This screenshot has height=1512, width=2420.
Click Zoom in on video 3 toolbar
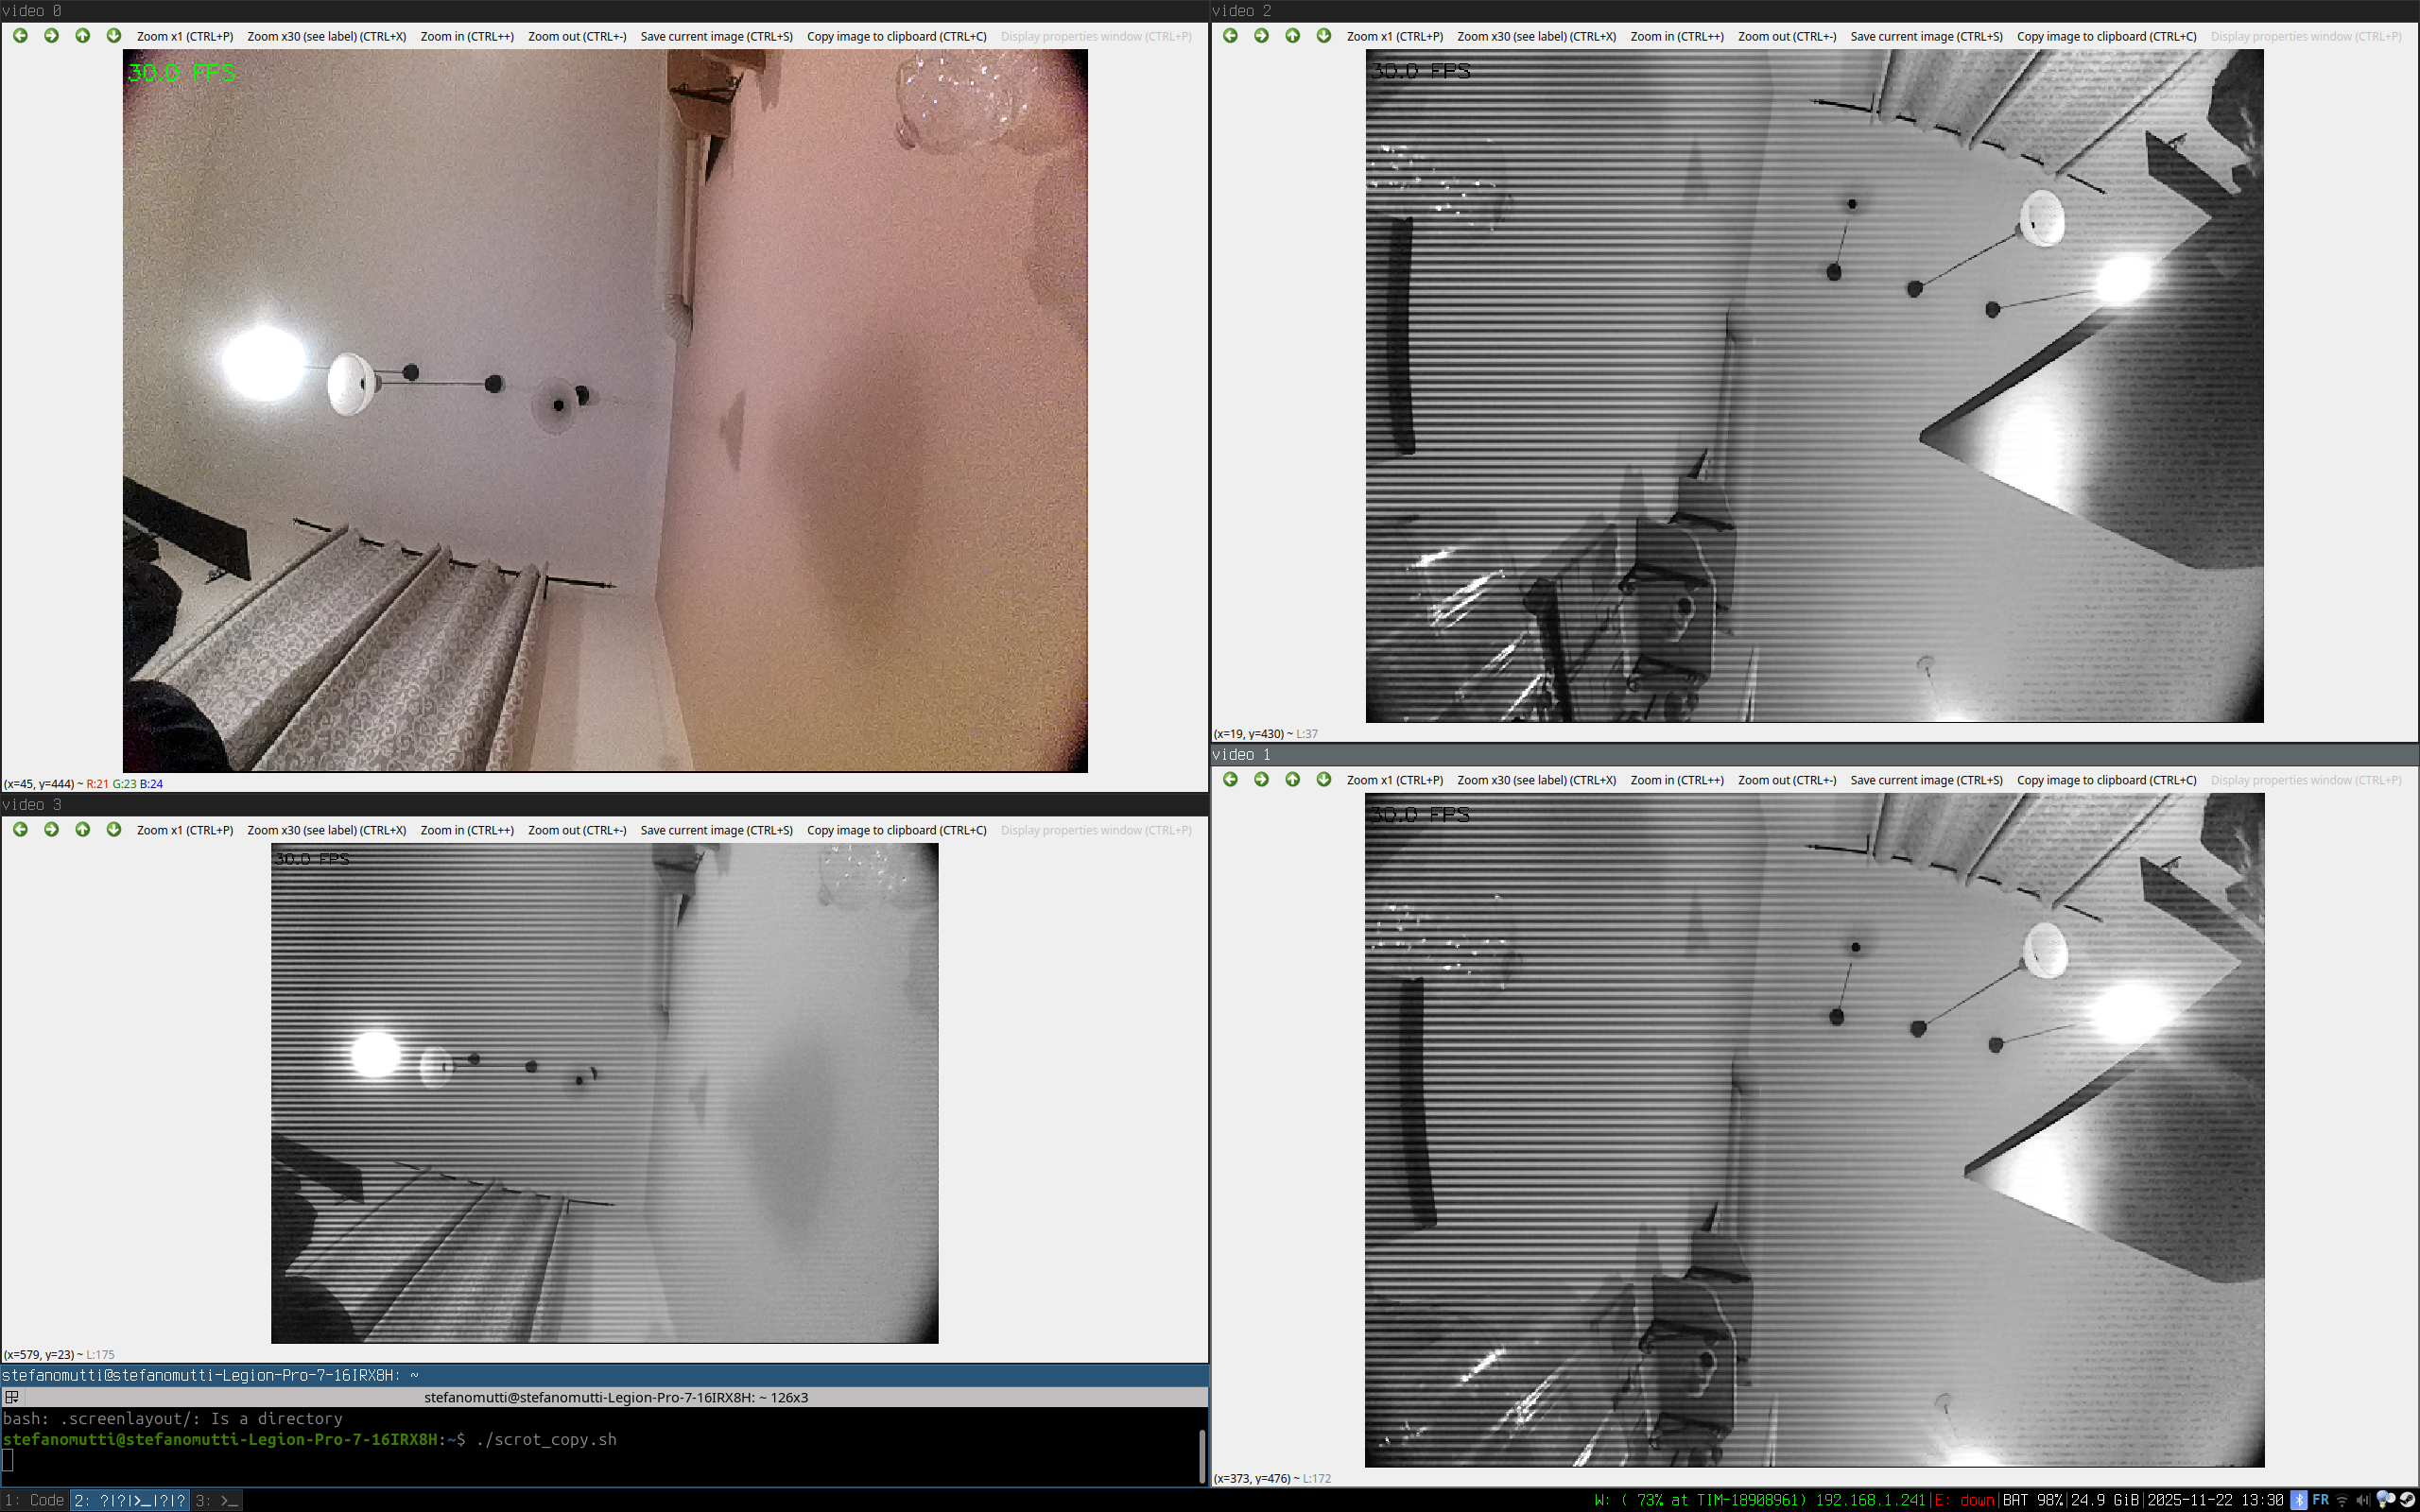[x=467, y=830]
